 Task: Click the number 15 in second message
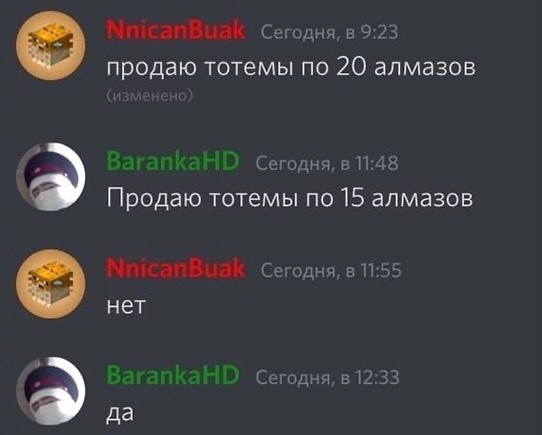point(352,197)
